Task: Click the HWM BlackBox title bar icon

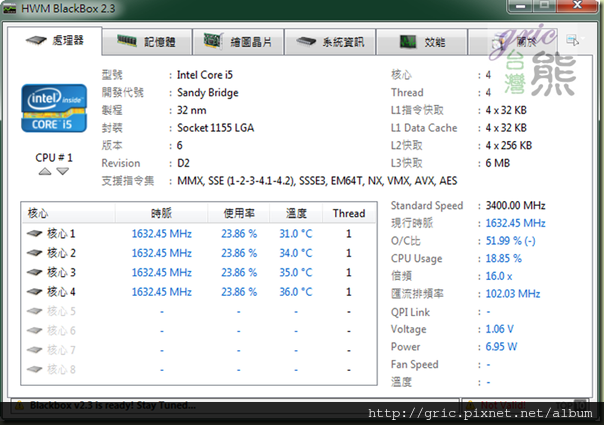Action: coord(10,8)
